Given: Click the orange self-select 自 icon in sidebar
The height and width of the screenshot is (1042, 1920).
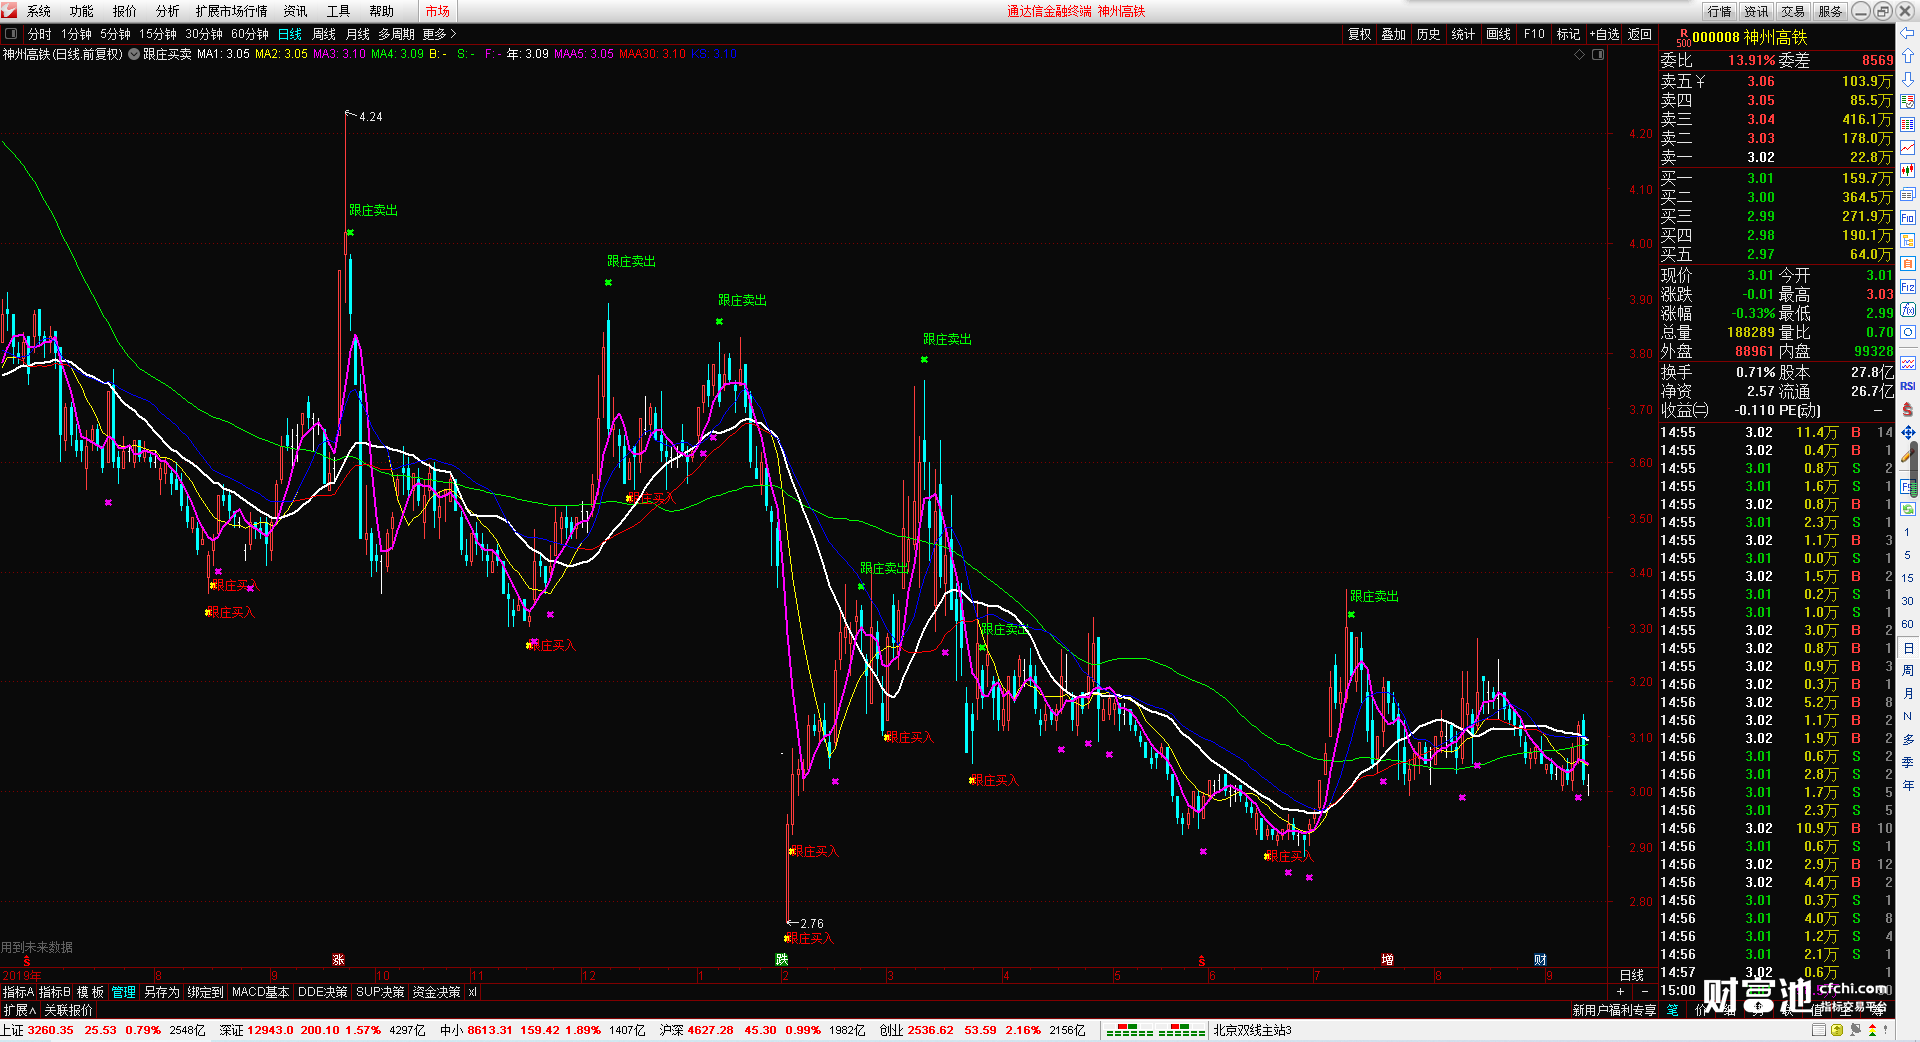Looking at the screenshot, I should coord(1908,264).
